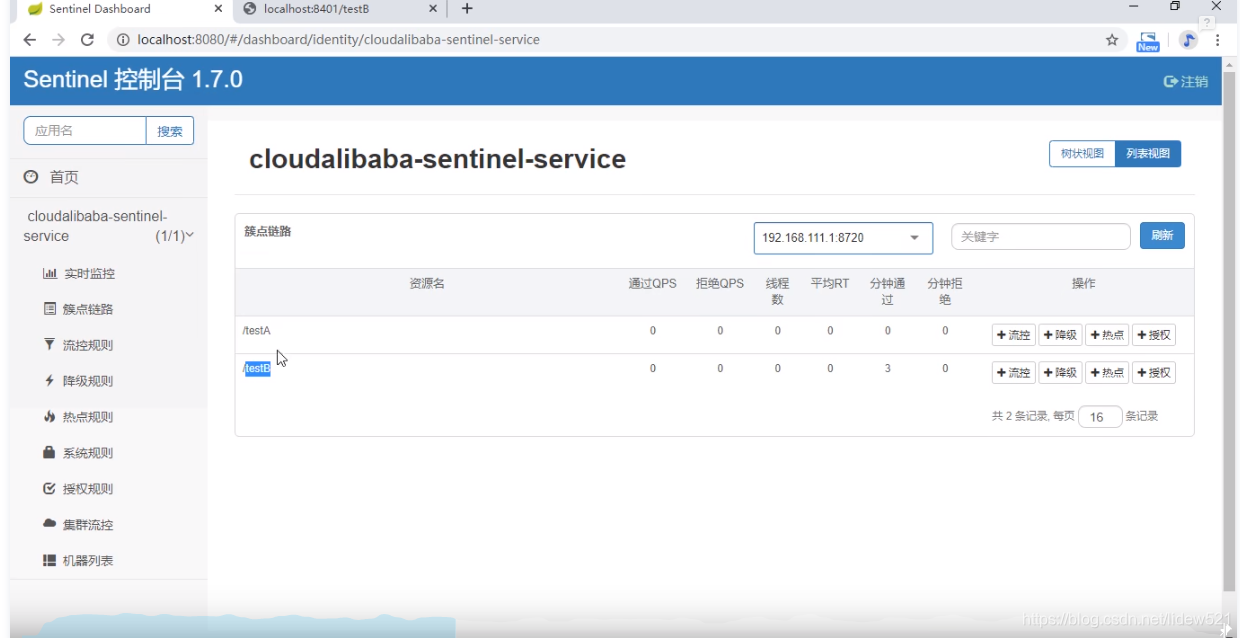Open the 流控规则 filter icon in sidebar
This screenshot has width=1240, height=638.
pos(50,345)
